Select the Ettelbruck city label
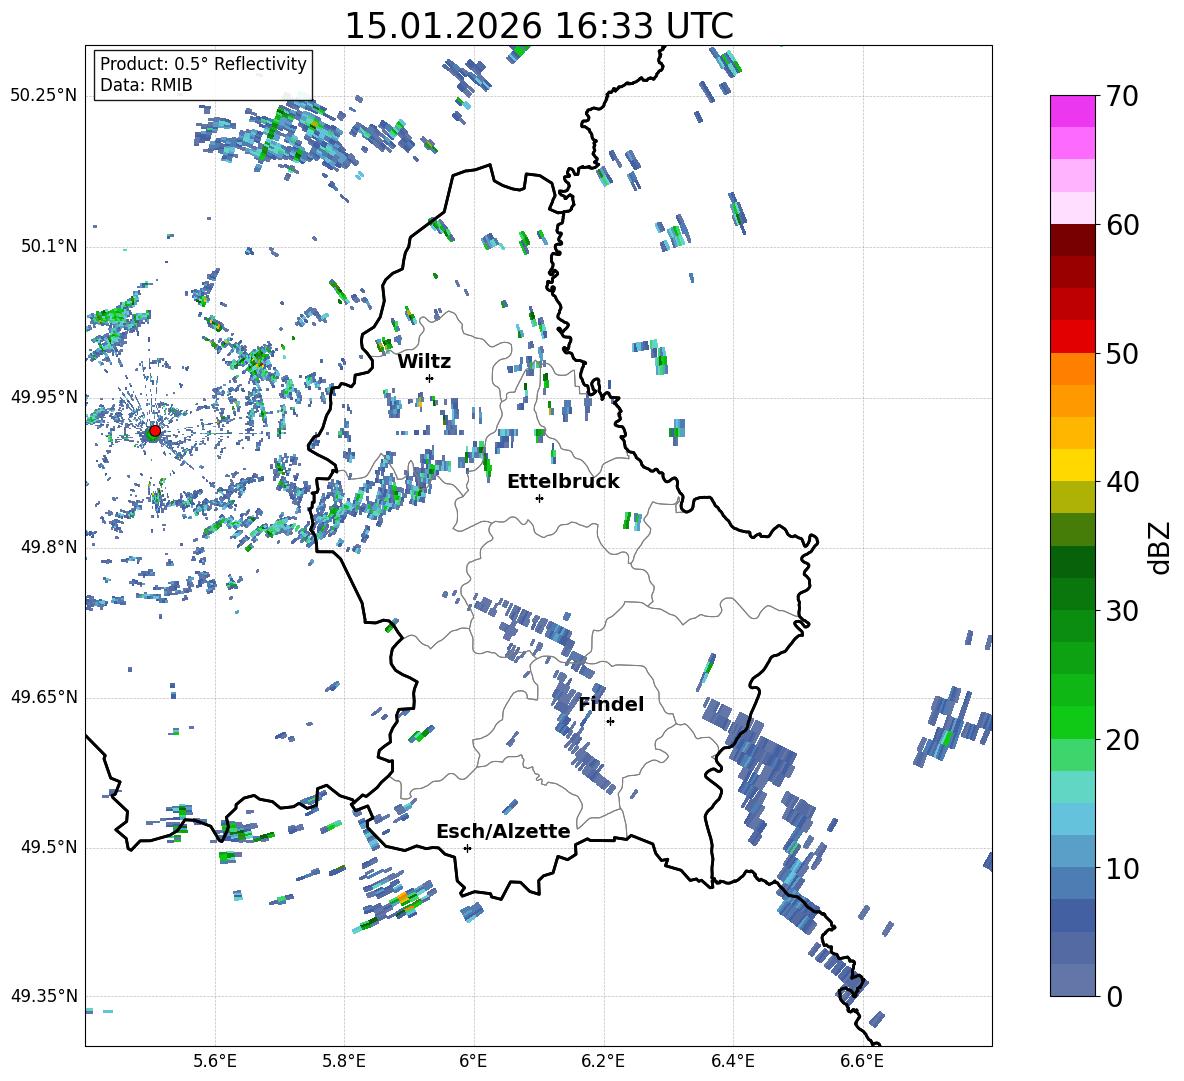Image resolution: width=1184 pixels, height=1081 pixels. [563, 482]
